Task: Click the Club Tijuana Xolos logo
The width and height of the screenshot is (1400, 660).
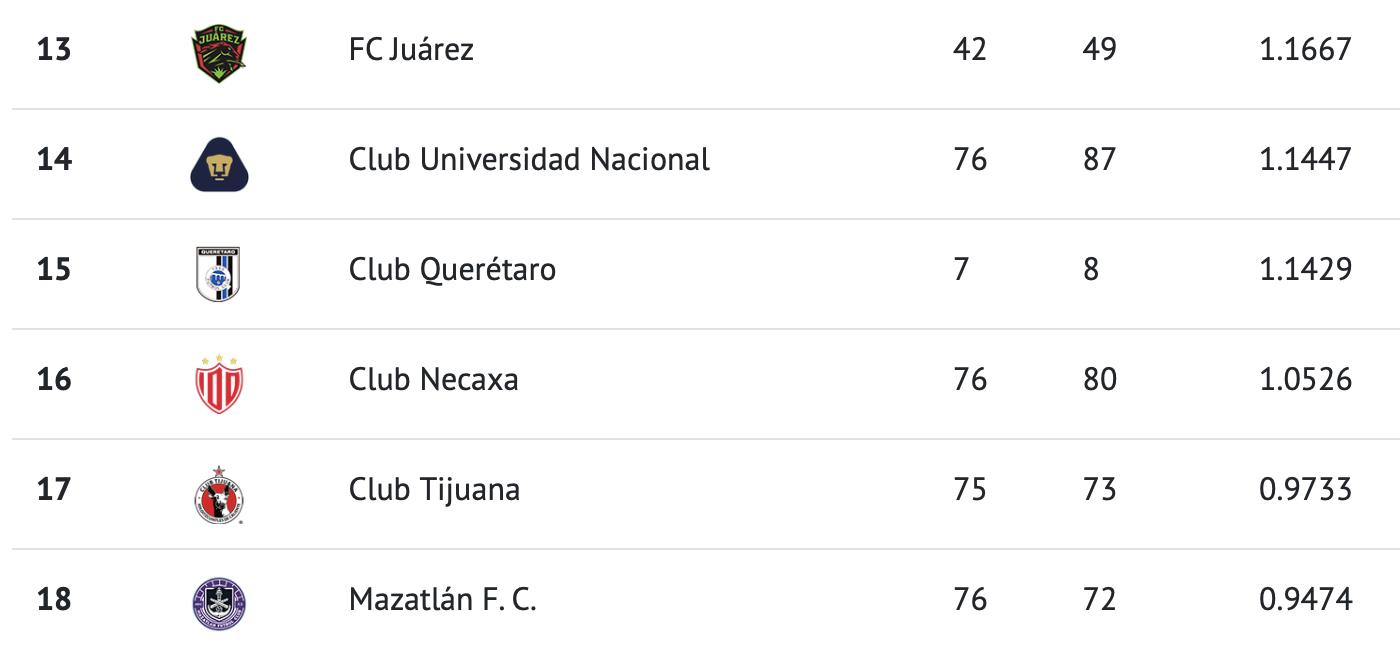Action: [219, 492]
